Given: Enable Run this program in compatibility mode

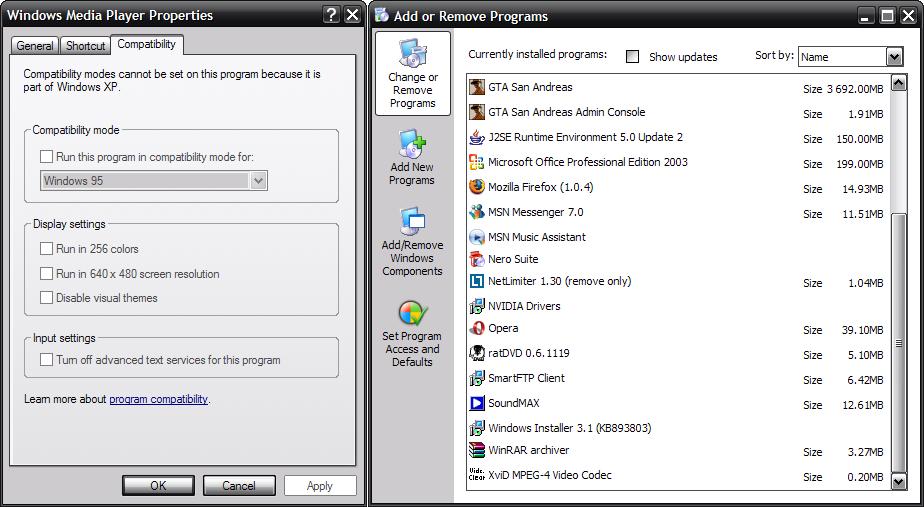Looking at the screenshot, I should click(x=46, y=157).
